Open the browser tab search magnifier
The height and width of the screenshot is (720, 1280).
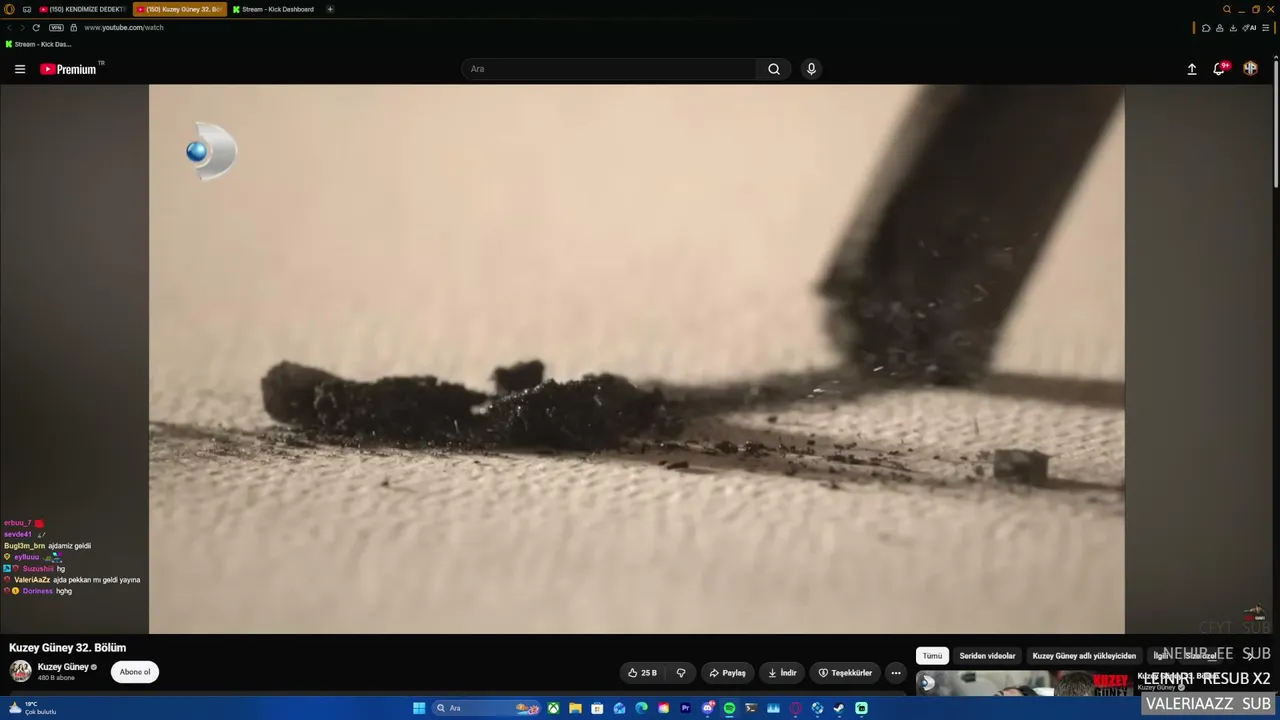tap(1227, 9)
